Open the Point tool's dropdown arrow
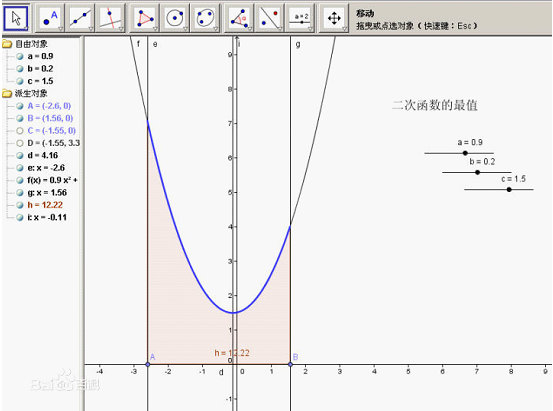Screen dimensions: 553x411 pos(60,29)
